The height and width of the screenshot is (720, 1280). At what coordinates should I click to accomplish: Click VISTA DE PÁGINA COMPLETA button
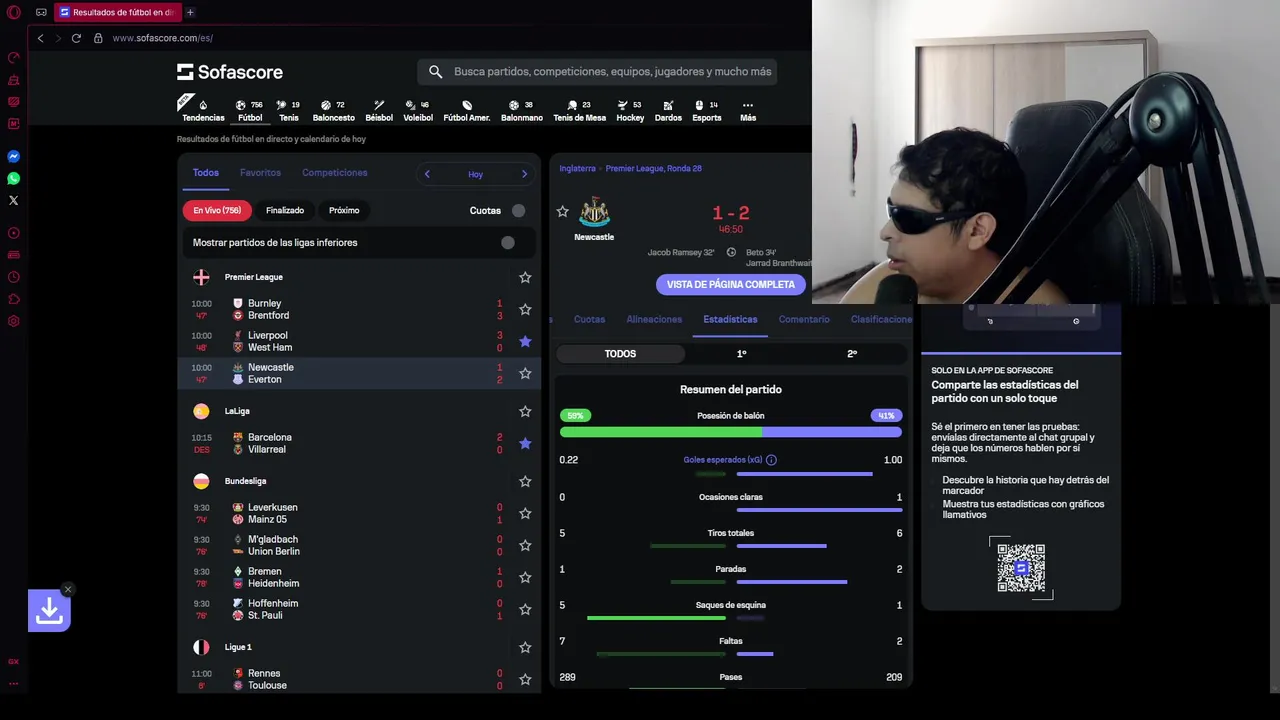[x=731, y=284]
